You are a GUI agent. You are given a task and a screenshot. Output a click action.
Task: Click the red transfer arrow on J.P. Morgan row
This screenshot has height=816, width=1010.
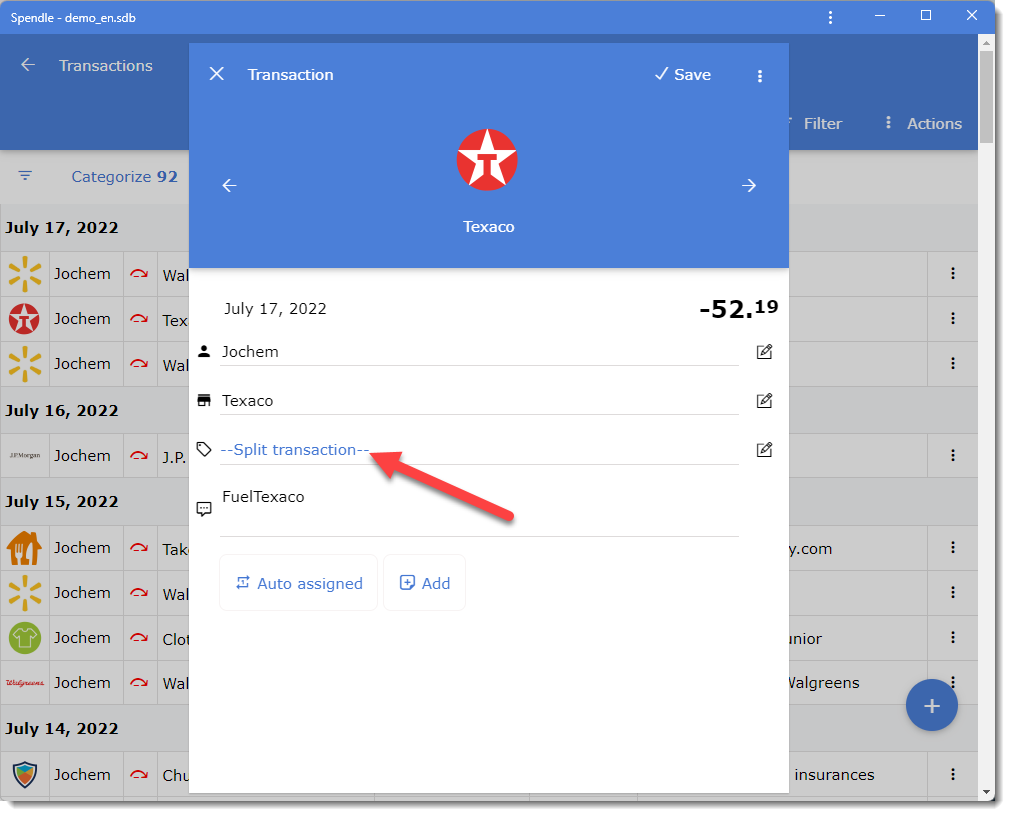point(139,455)
